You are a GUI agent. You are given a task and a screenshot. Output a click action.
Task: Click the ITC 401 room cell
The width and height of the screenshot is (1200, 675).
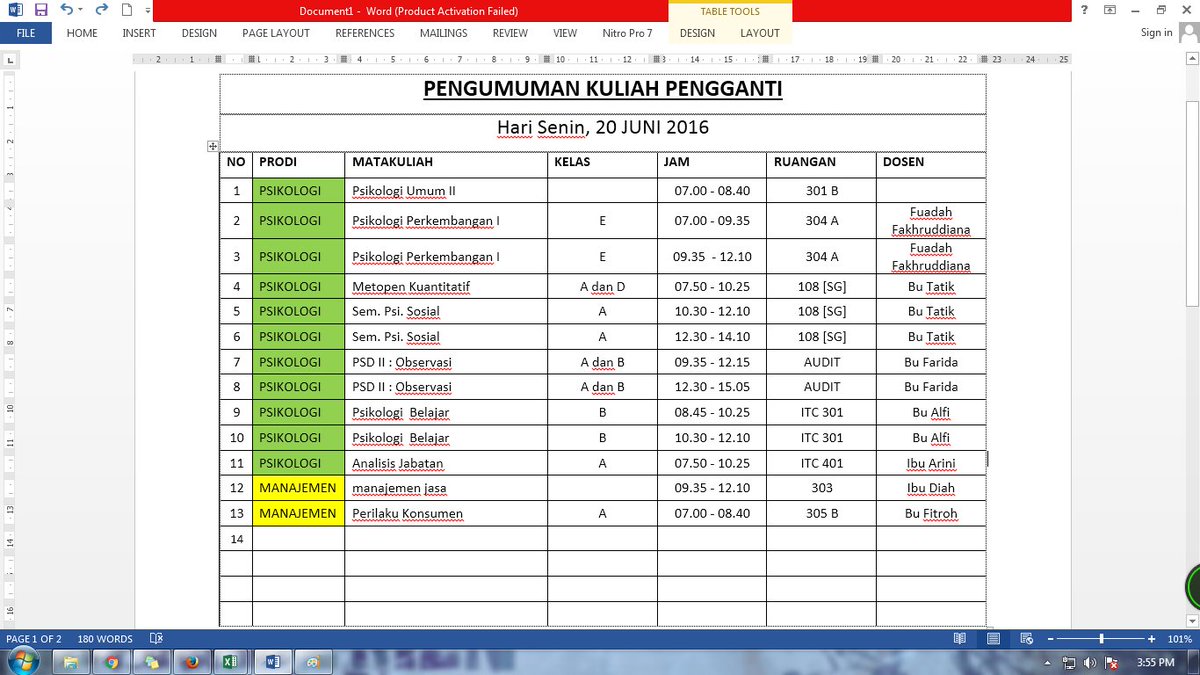pos(822,463)
